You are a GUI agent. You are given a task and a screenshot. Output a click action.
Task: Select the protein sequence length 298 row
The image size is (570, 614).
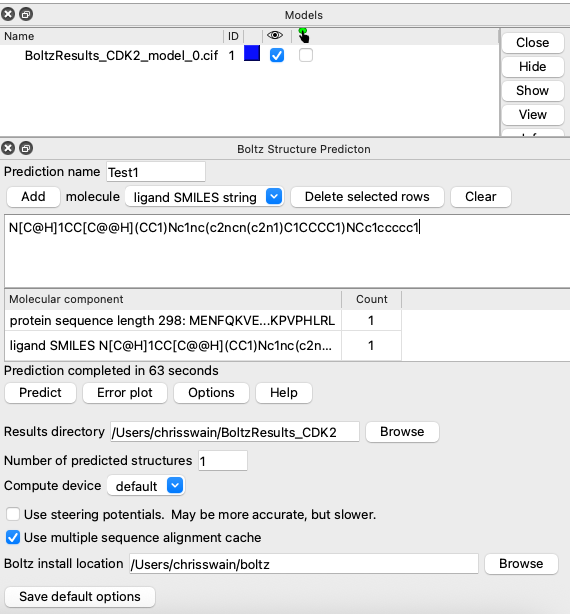203,321
